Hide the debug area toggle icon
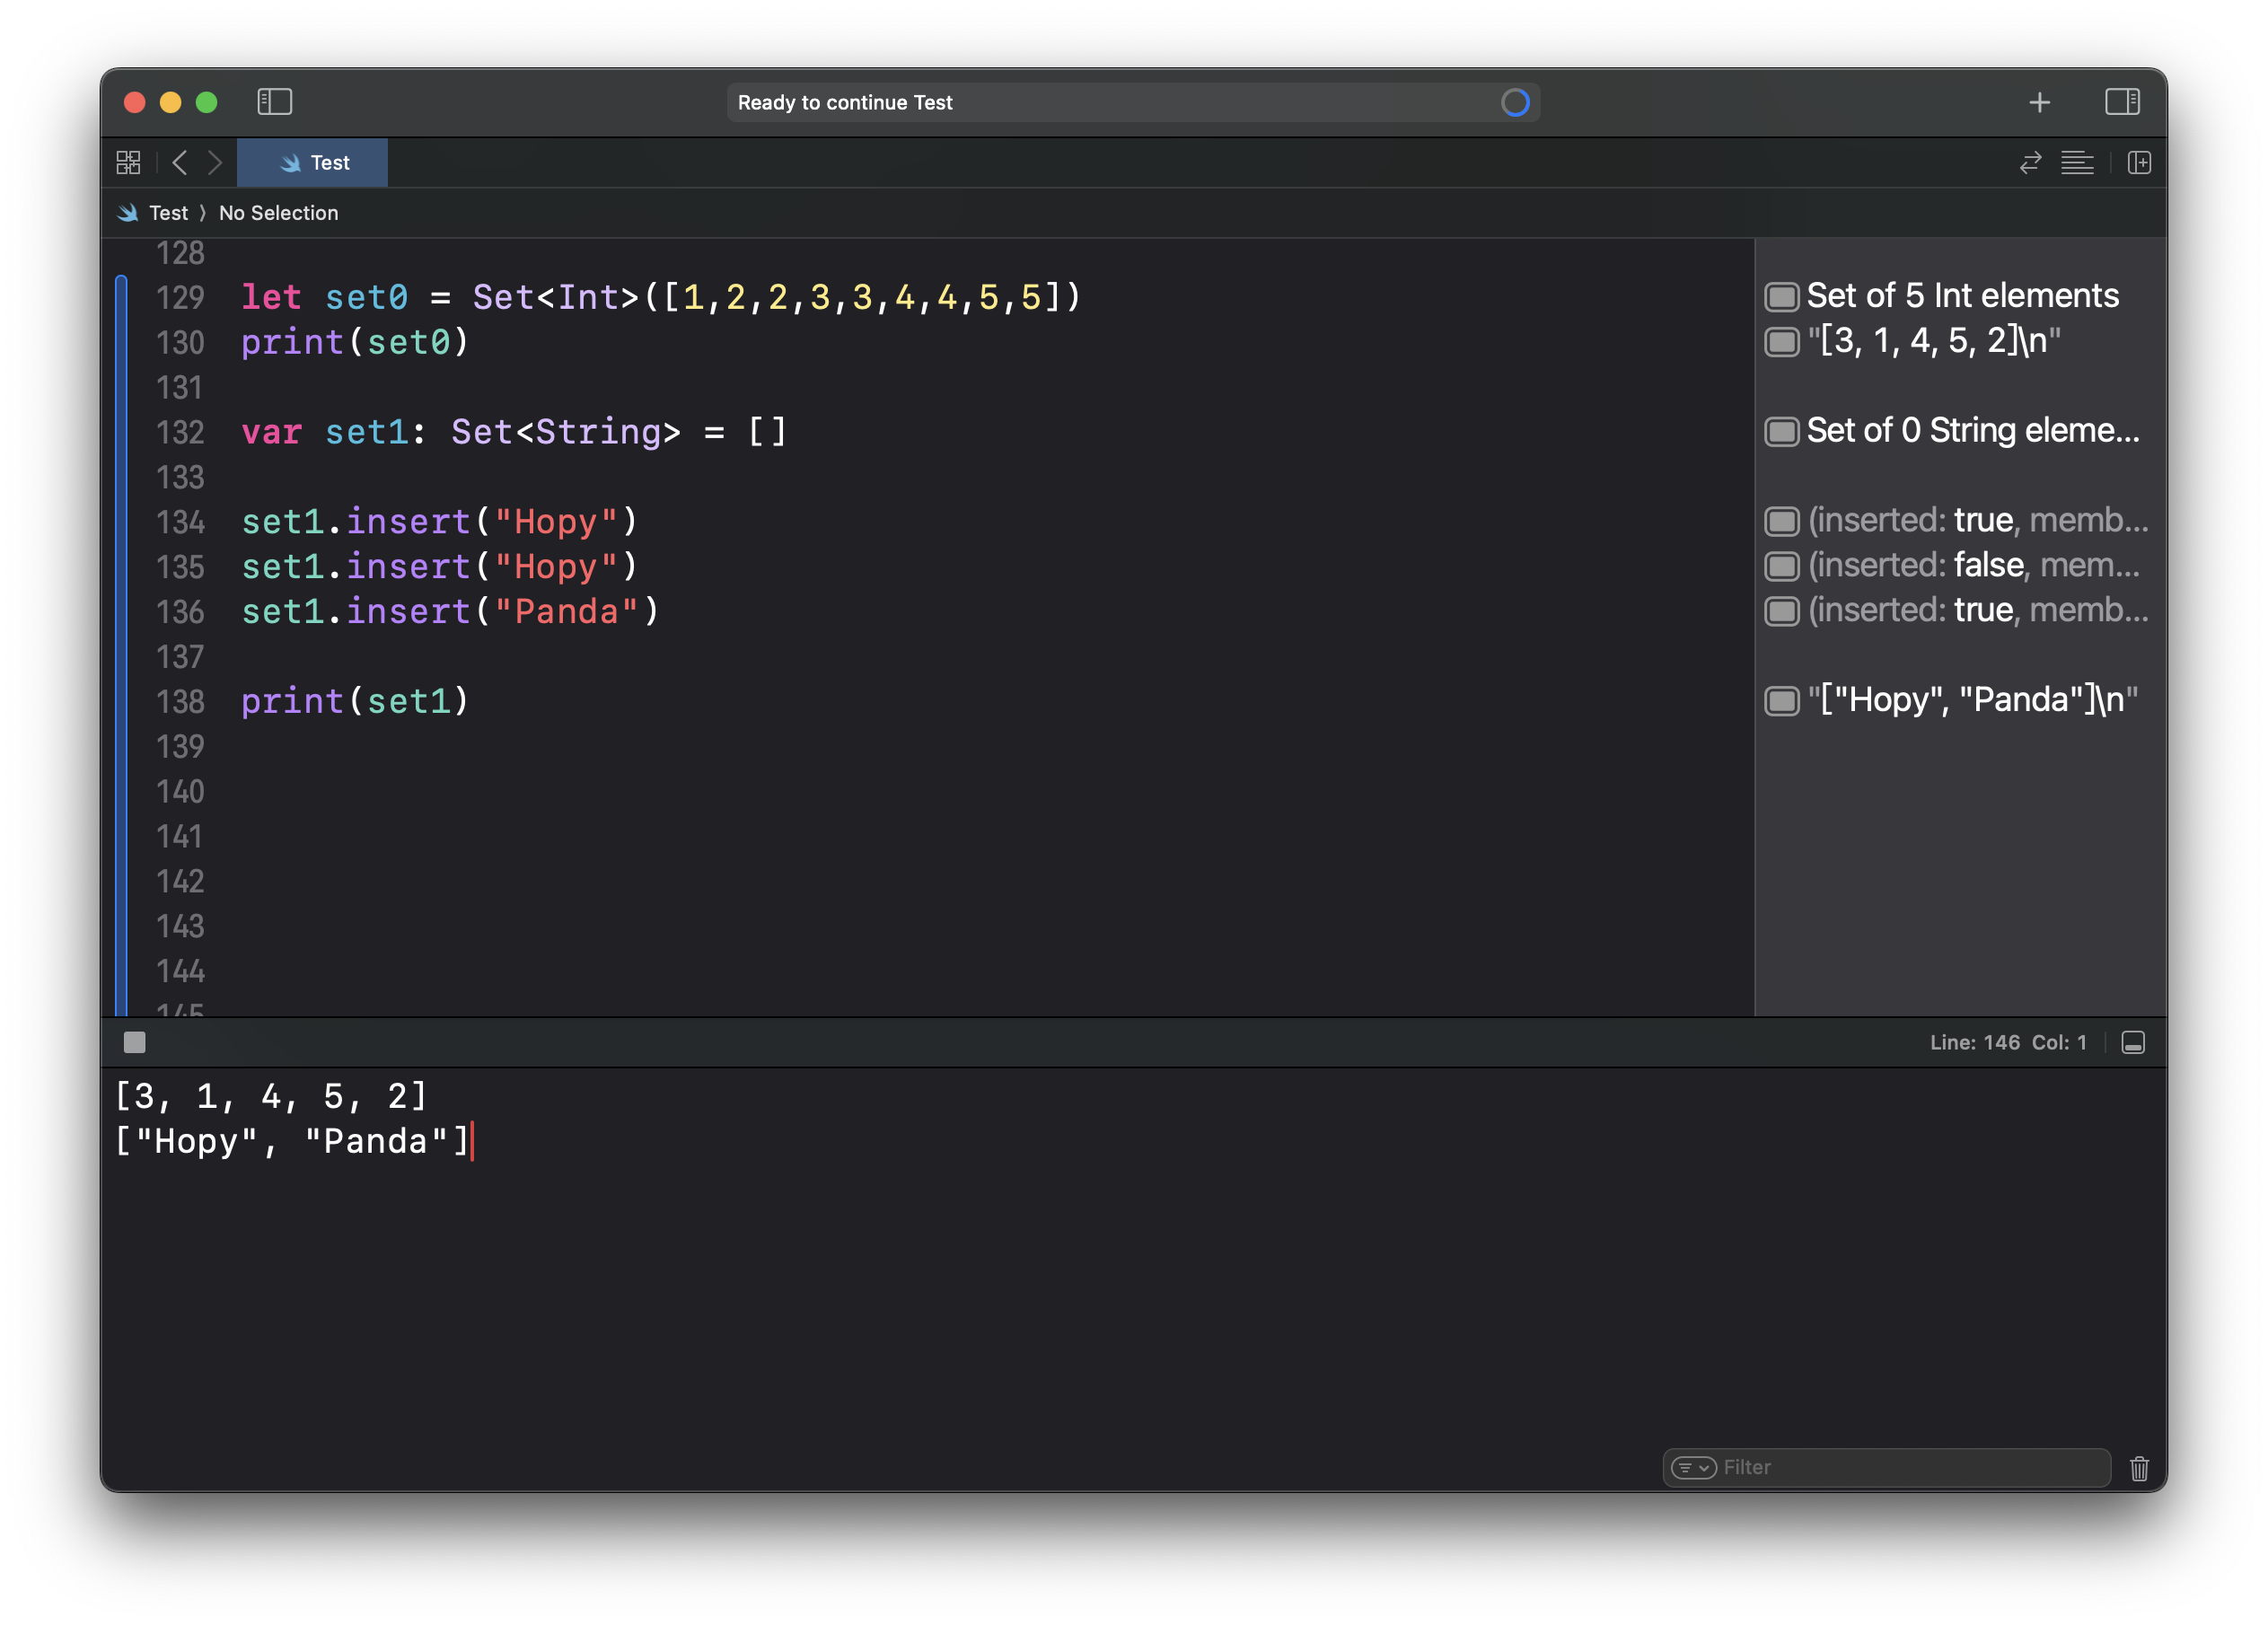Screen dimensions: 2268x1625 pos(2133,1042)
